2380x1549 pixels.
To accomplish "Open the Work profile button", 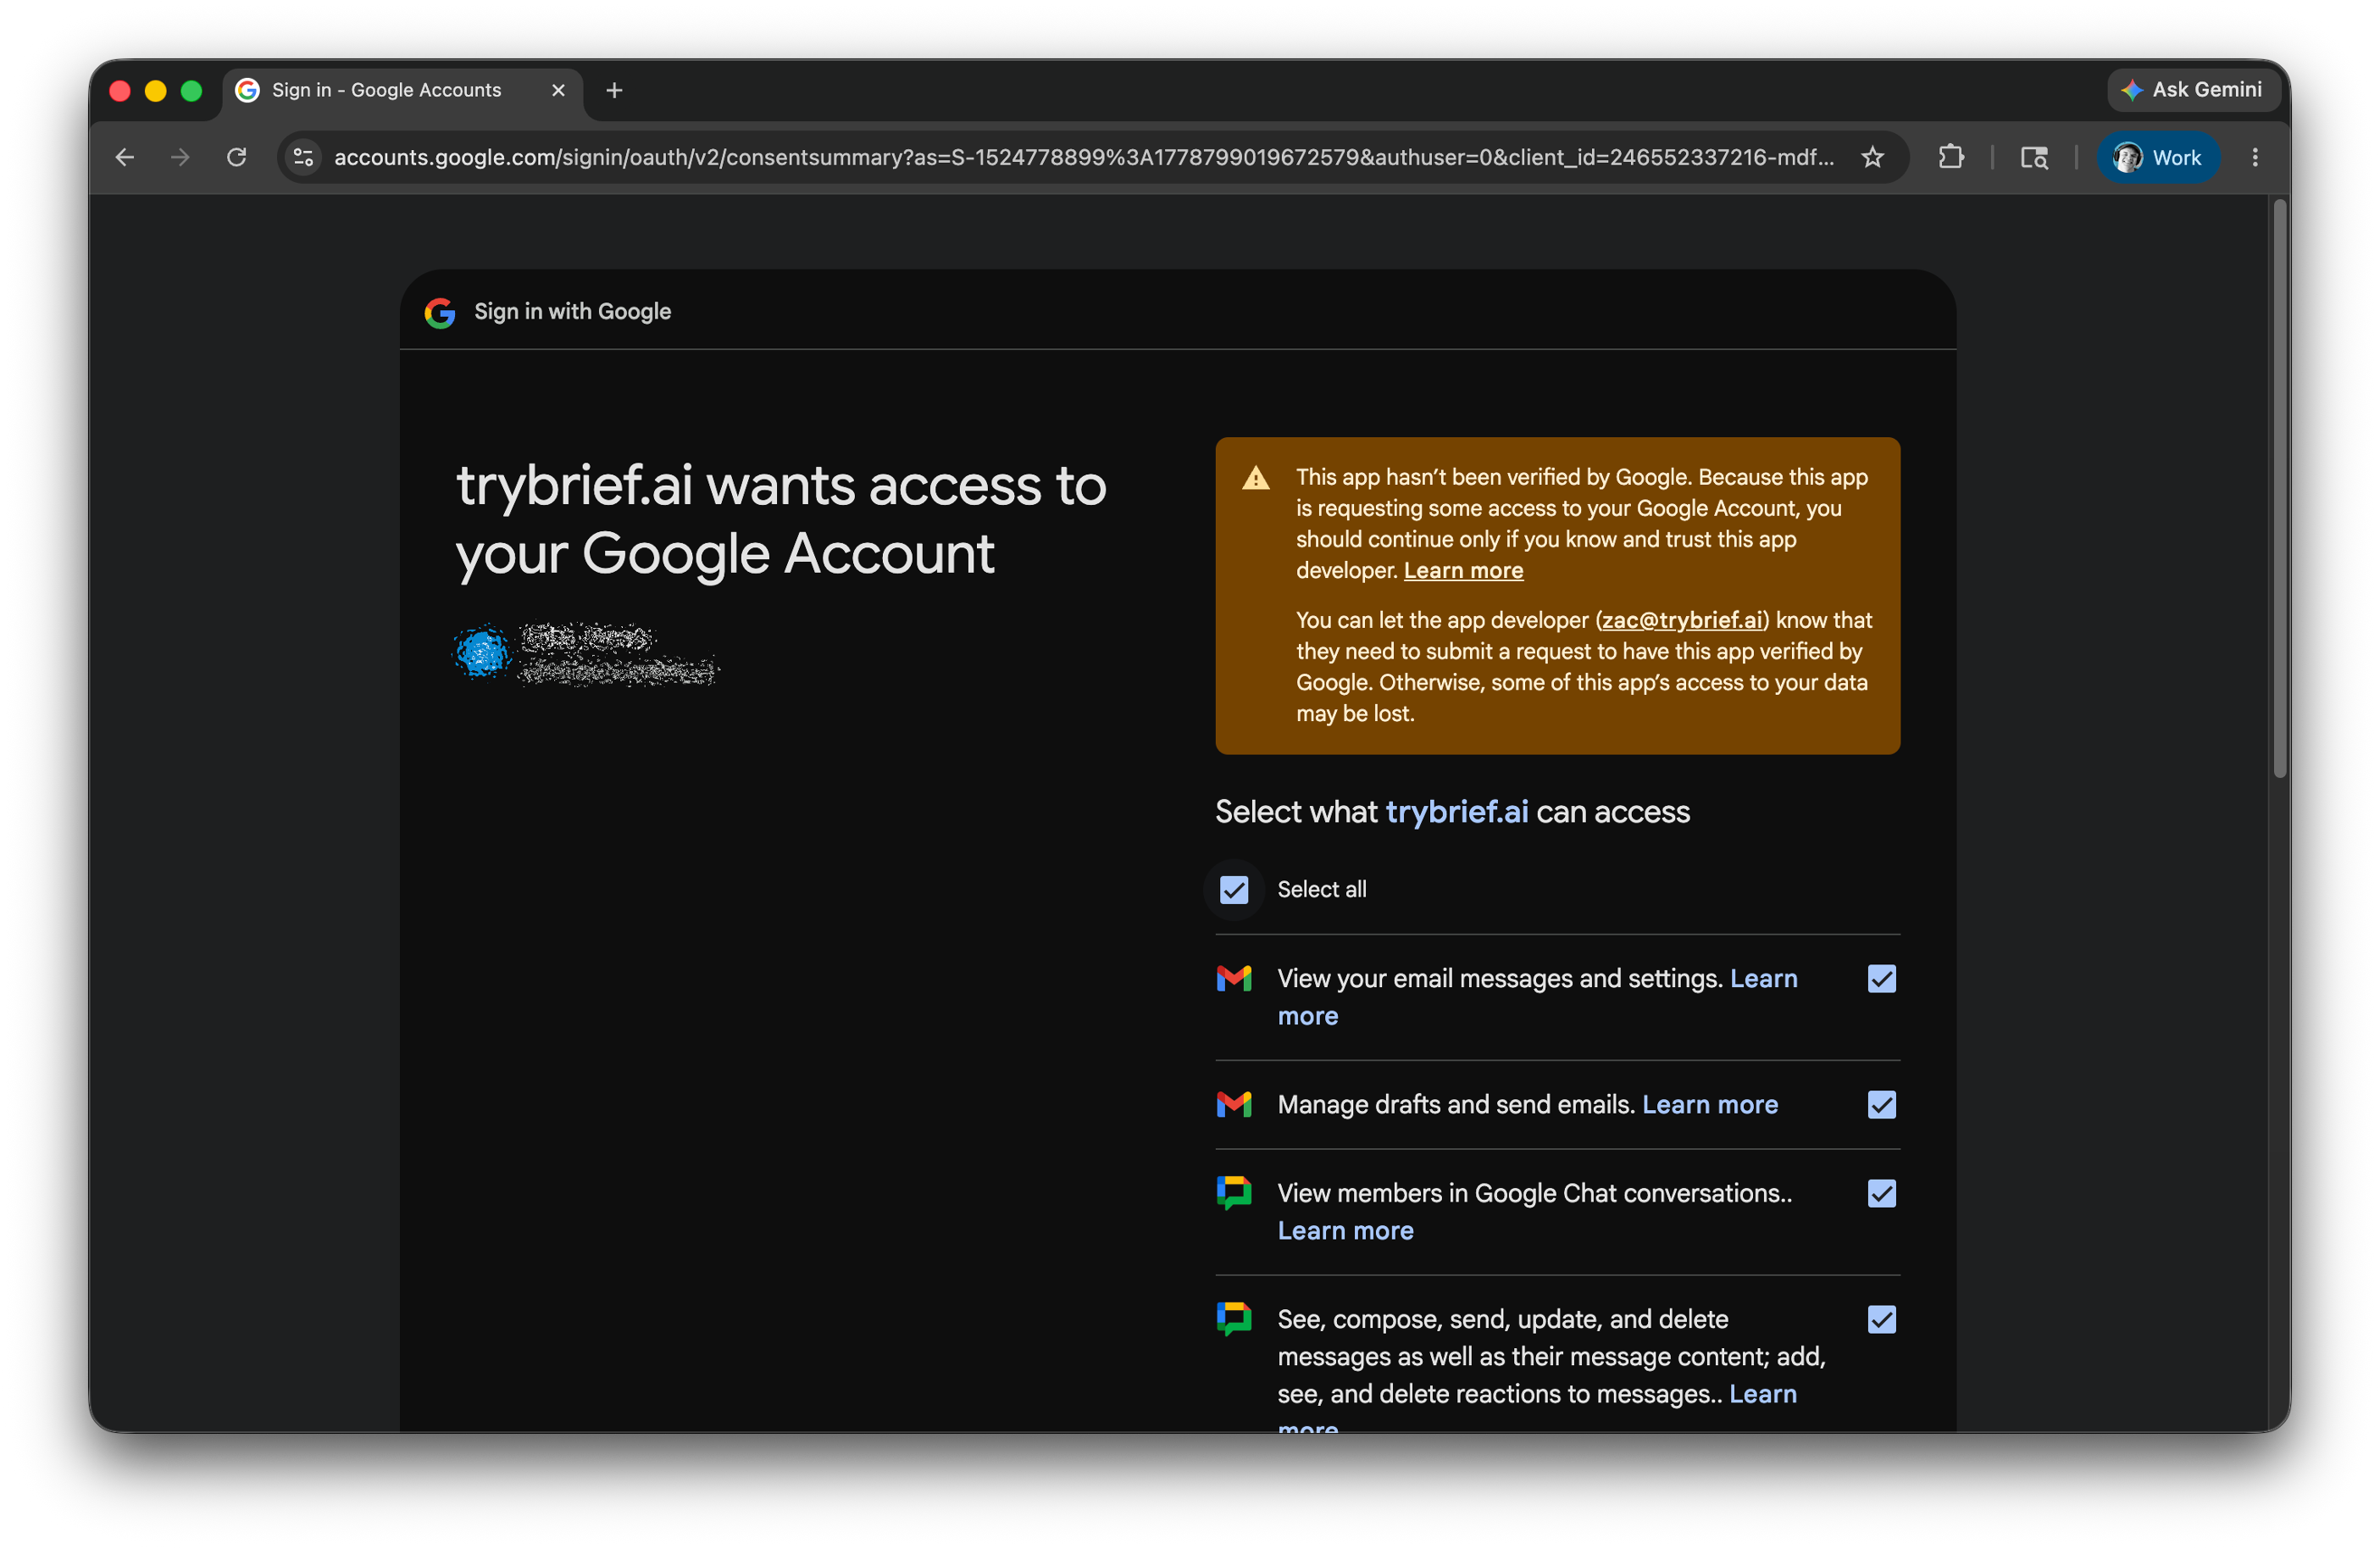I will click(2157, 157).
